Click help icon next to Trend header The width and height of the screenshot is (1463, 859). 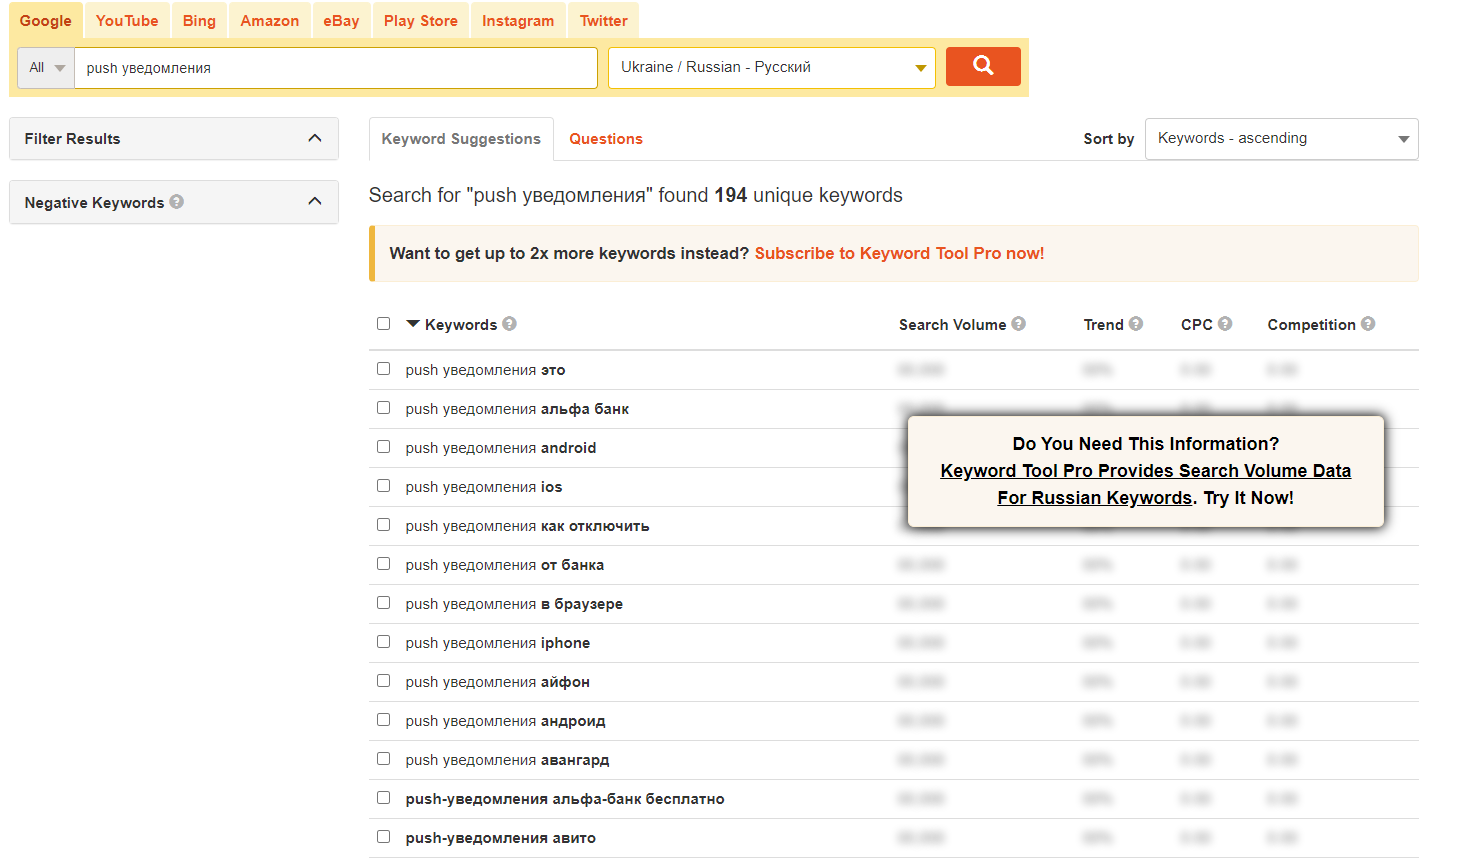(1136, 324)
